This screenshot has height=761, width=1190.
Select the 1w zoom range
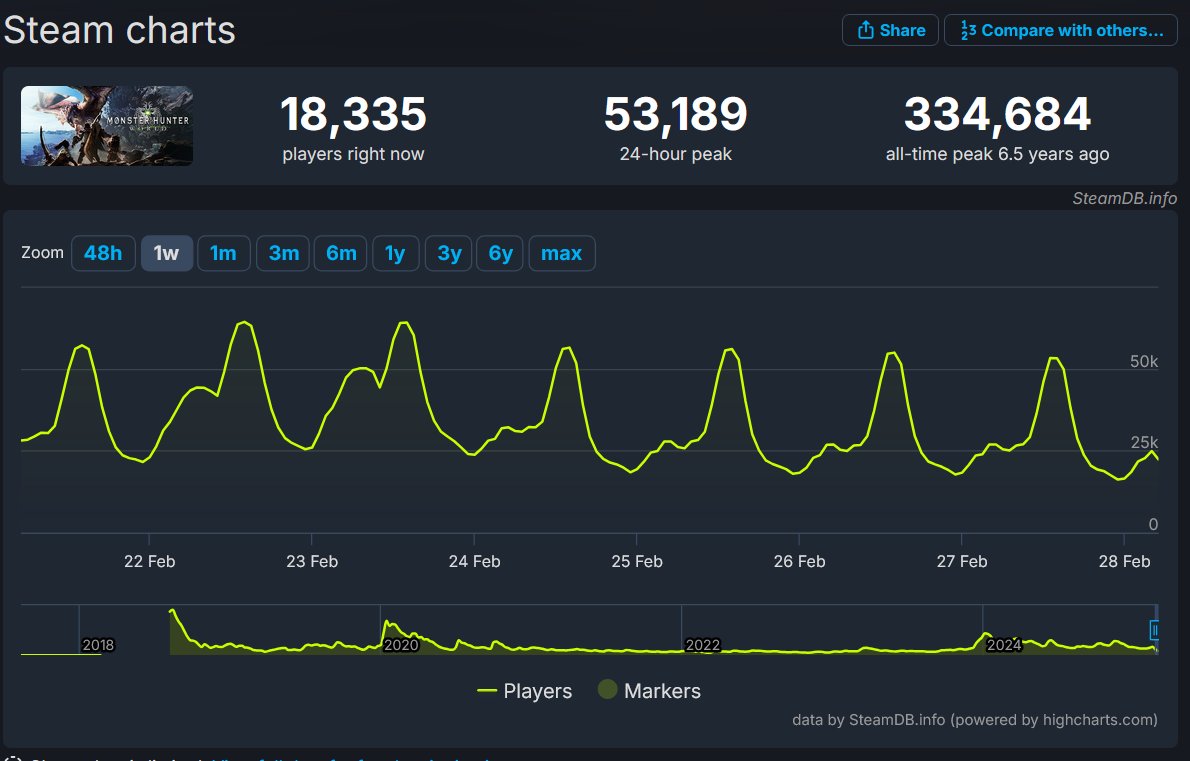tap(166, 253)
